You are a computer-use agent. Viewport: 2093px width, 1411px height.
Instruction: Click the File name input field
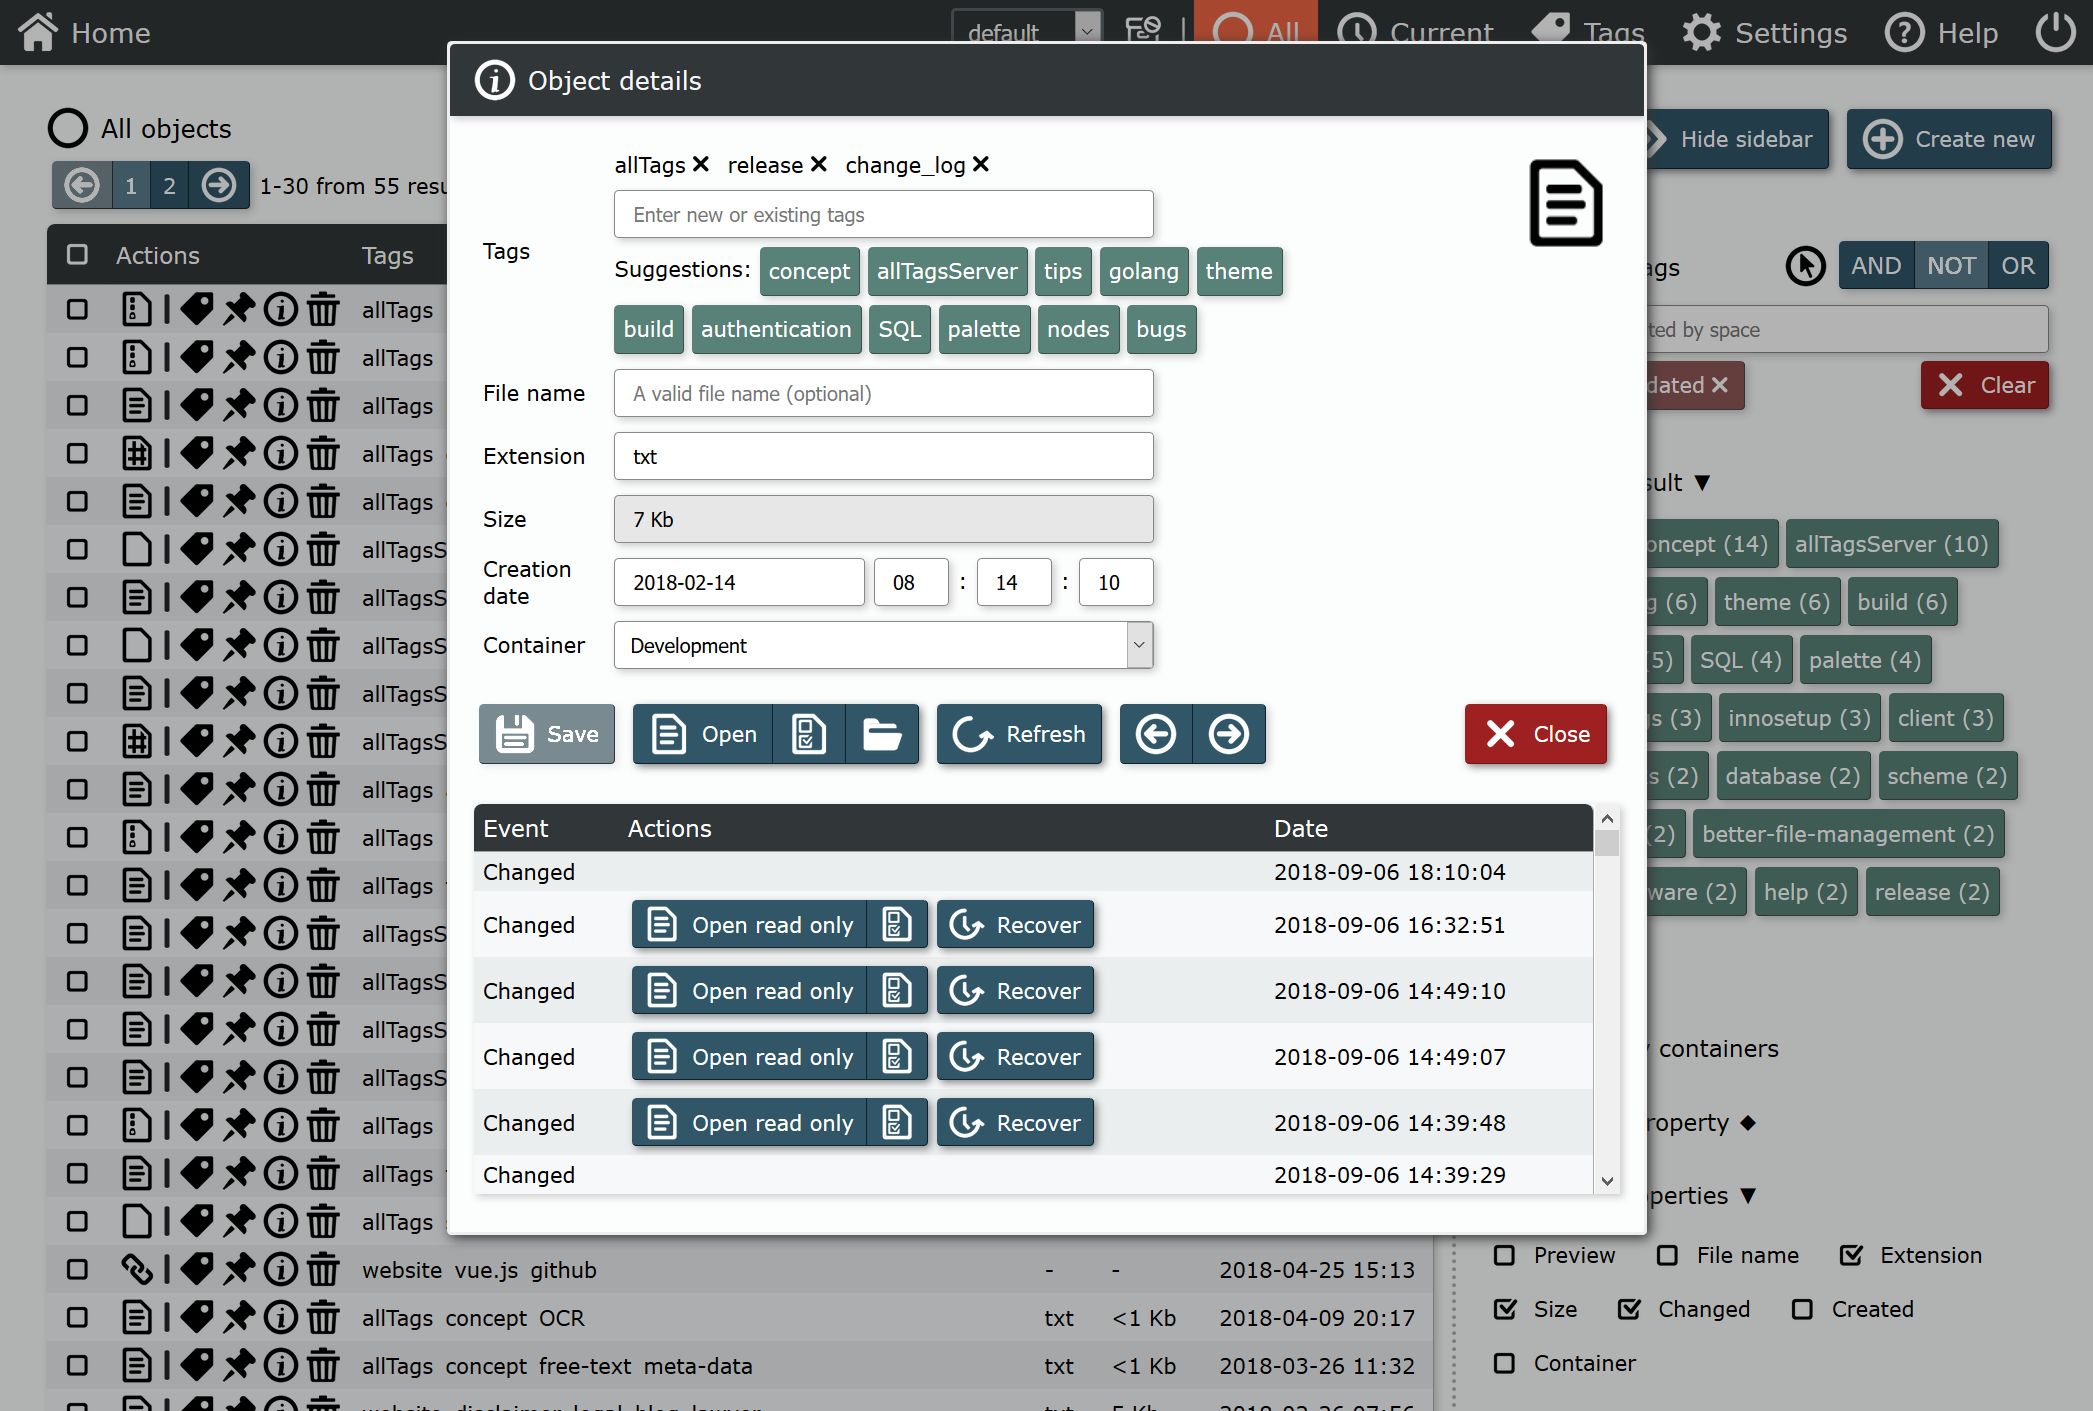883,393
